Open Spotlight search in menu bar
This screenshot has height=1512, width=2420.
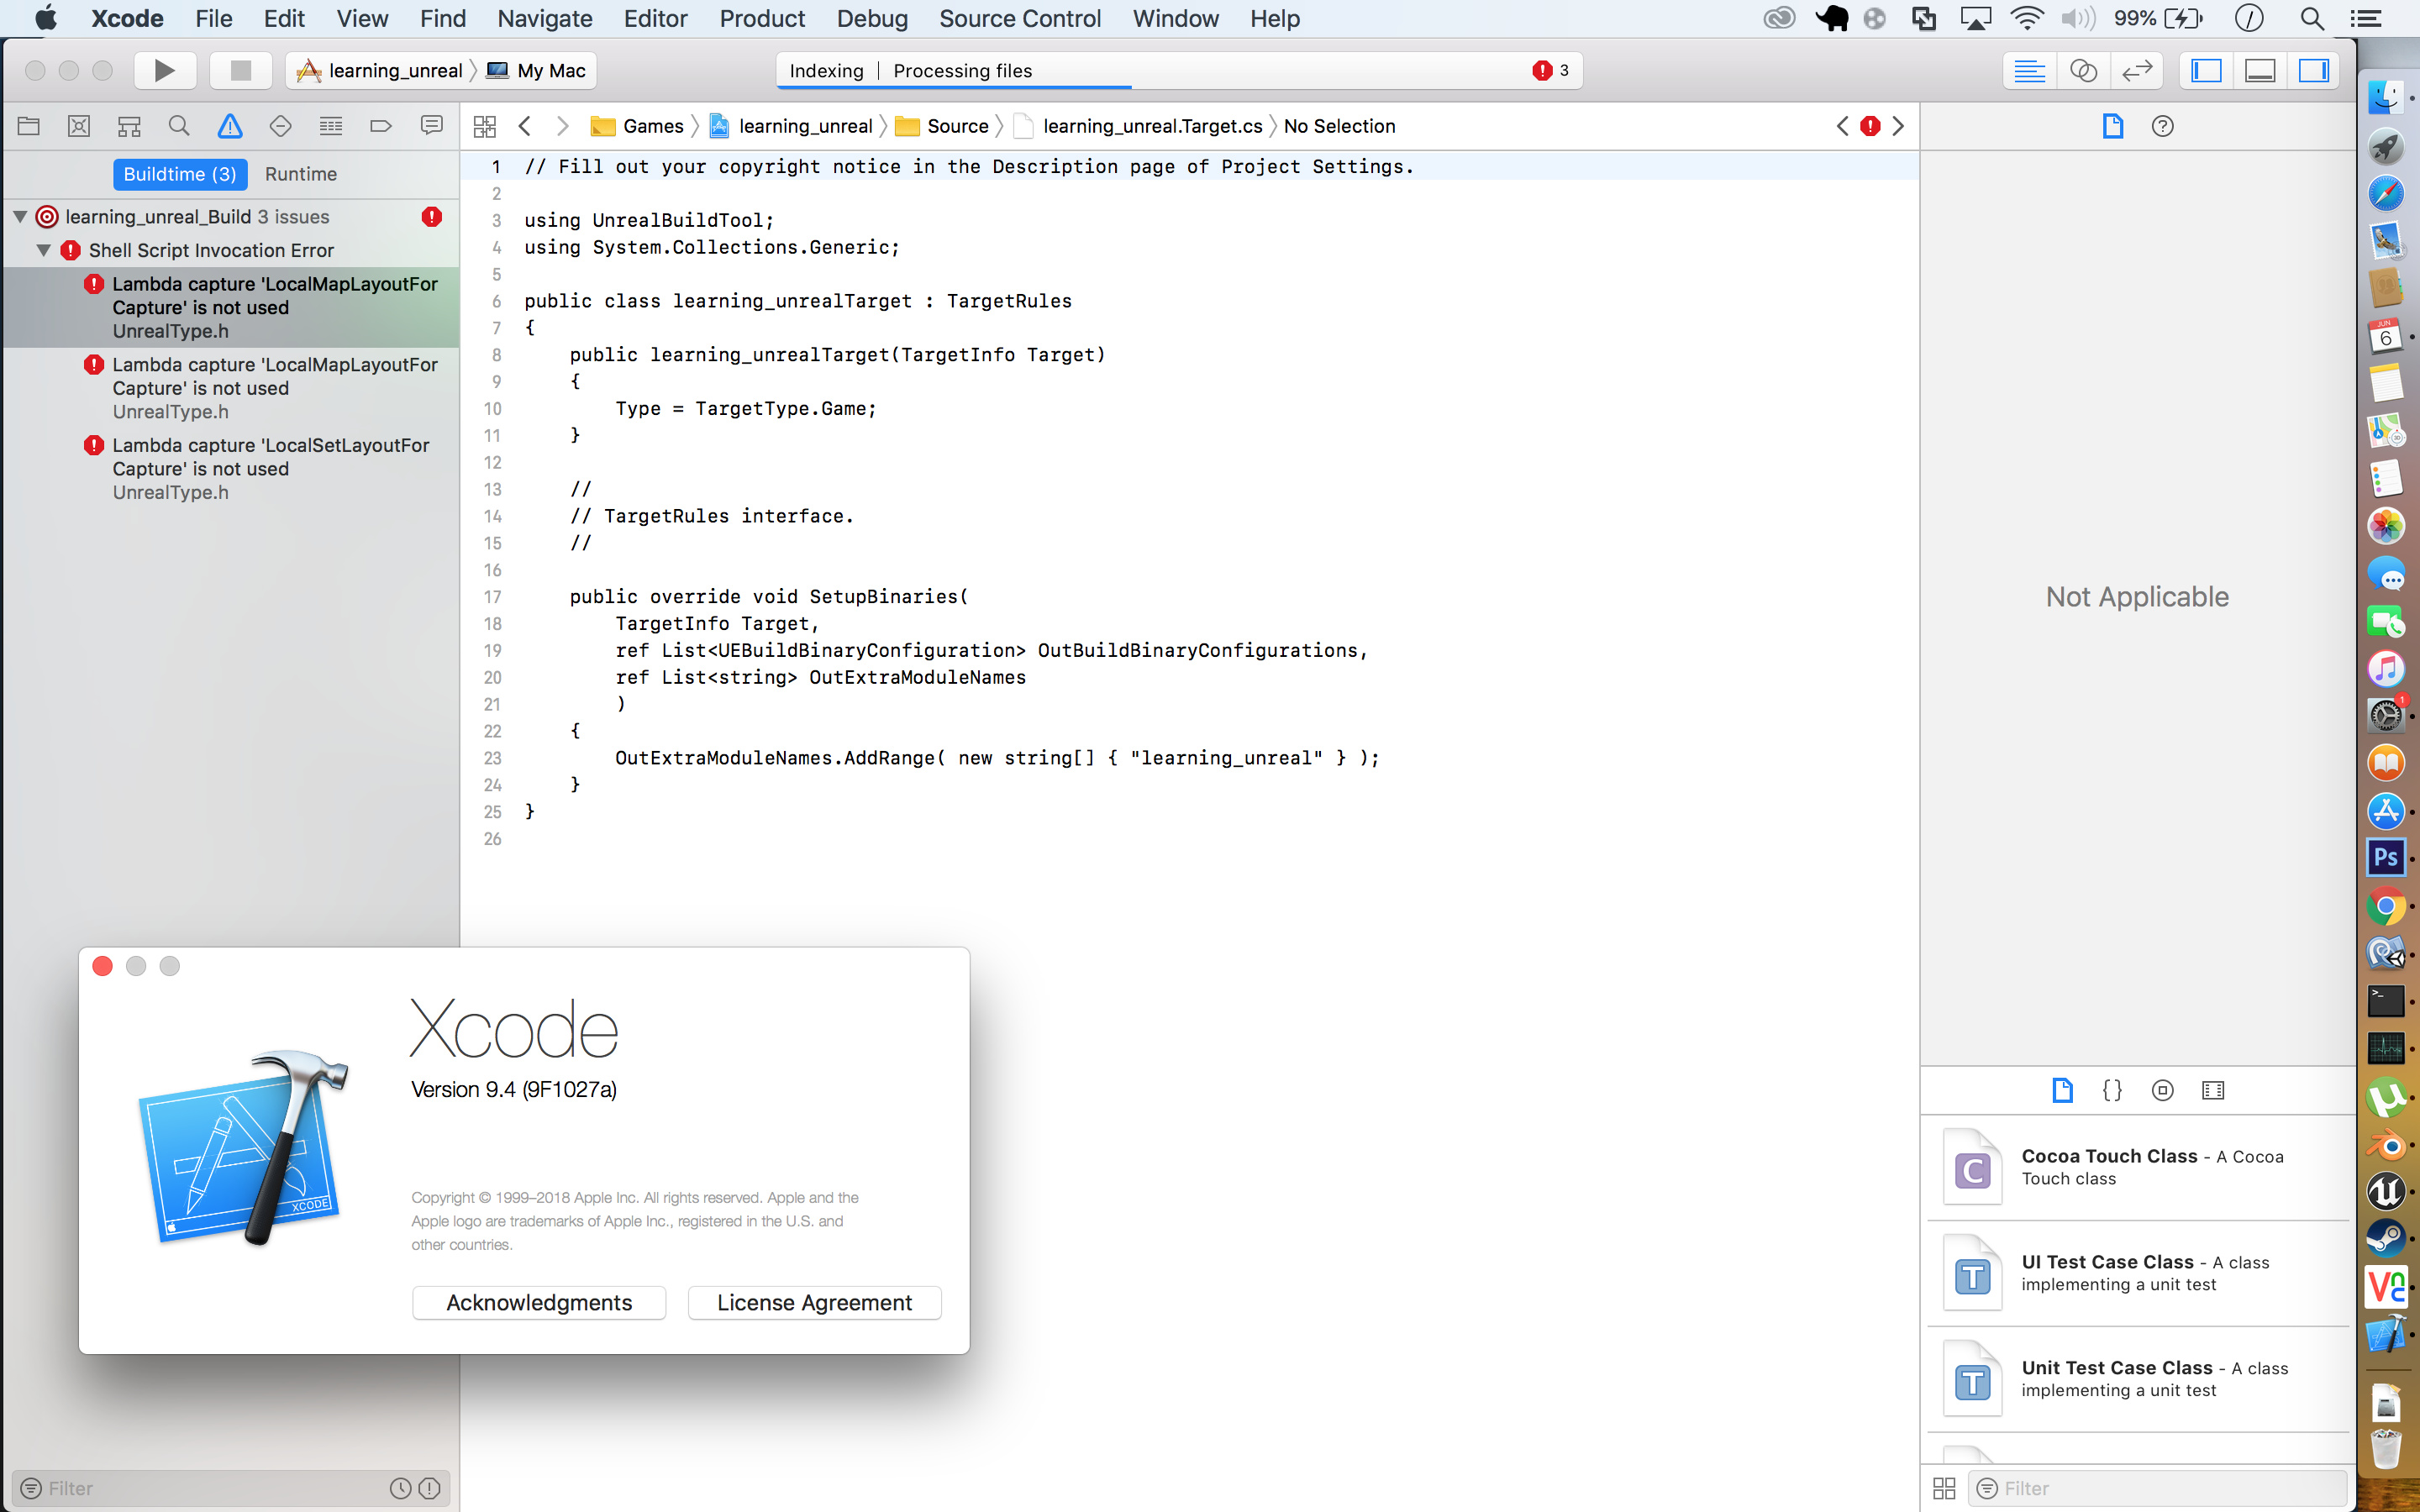[x=2311, y=18]
